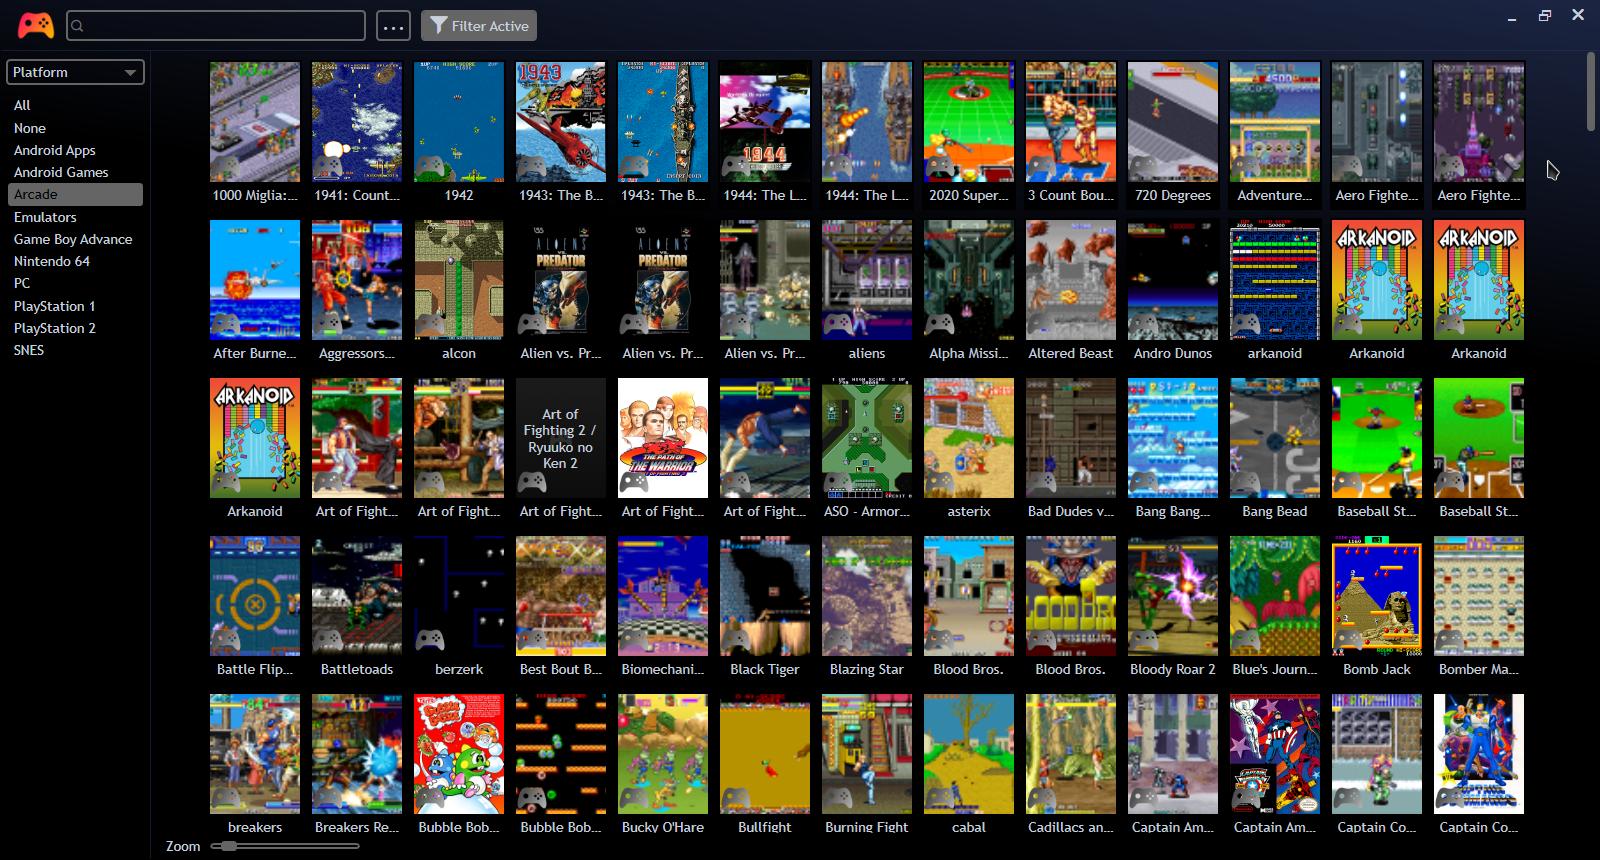Screen dimensions: 1600x860
Task: Filter by Android Apps
Action: click(75, 150)
